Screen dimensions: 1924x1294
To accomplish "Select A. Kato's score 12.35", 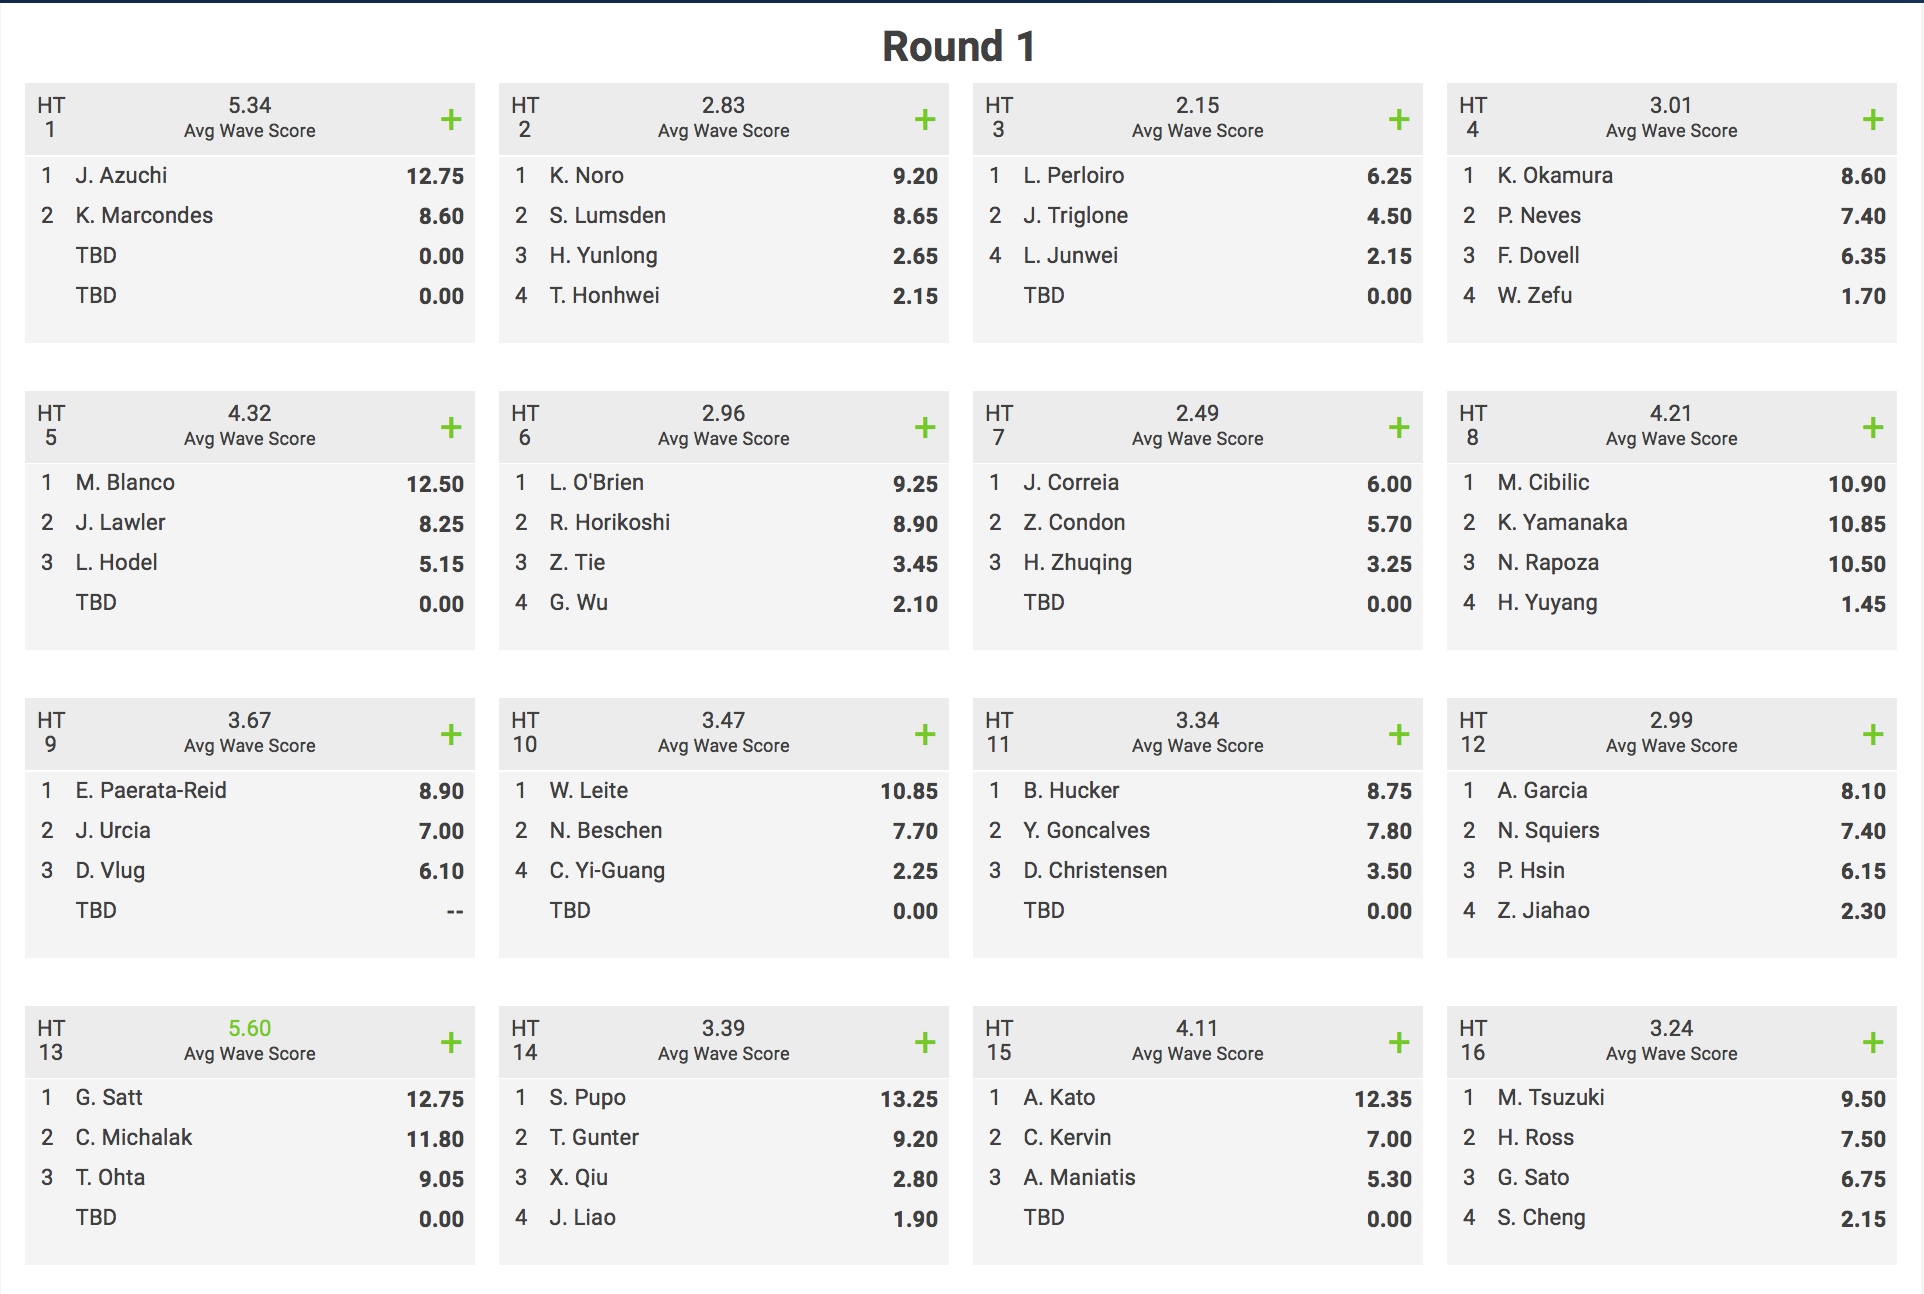I will tap(1383, 1099).
